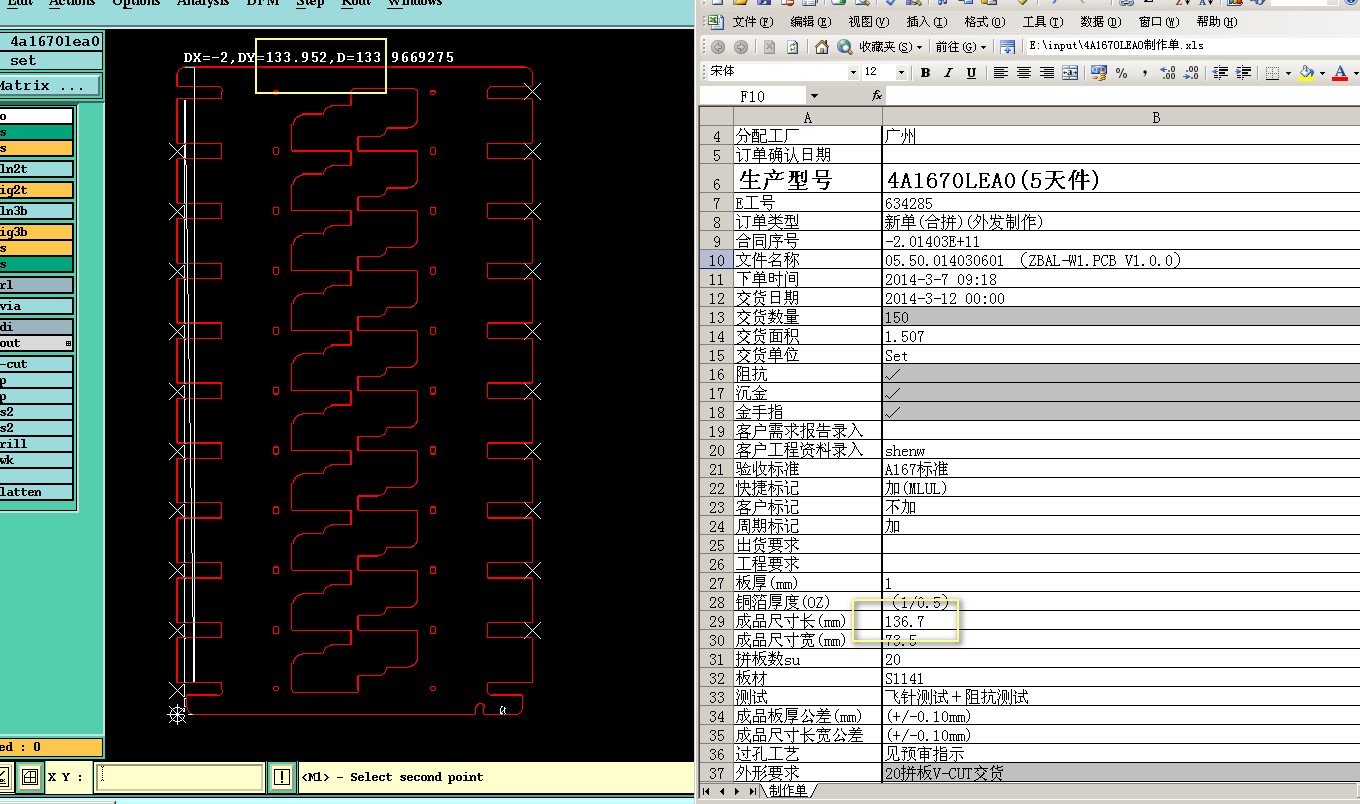Open the 数据(D) menu
1360x804 pixels.
pos(1101,22)
